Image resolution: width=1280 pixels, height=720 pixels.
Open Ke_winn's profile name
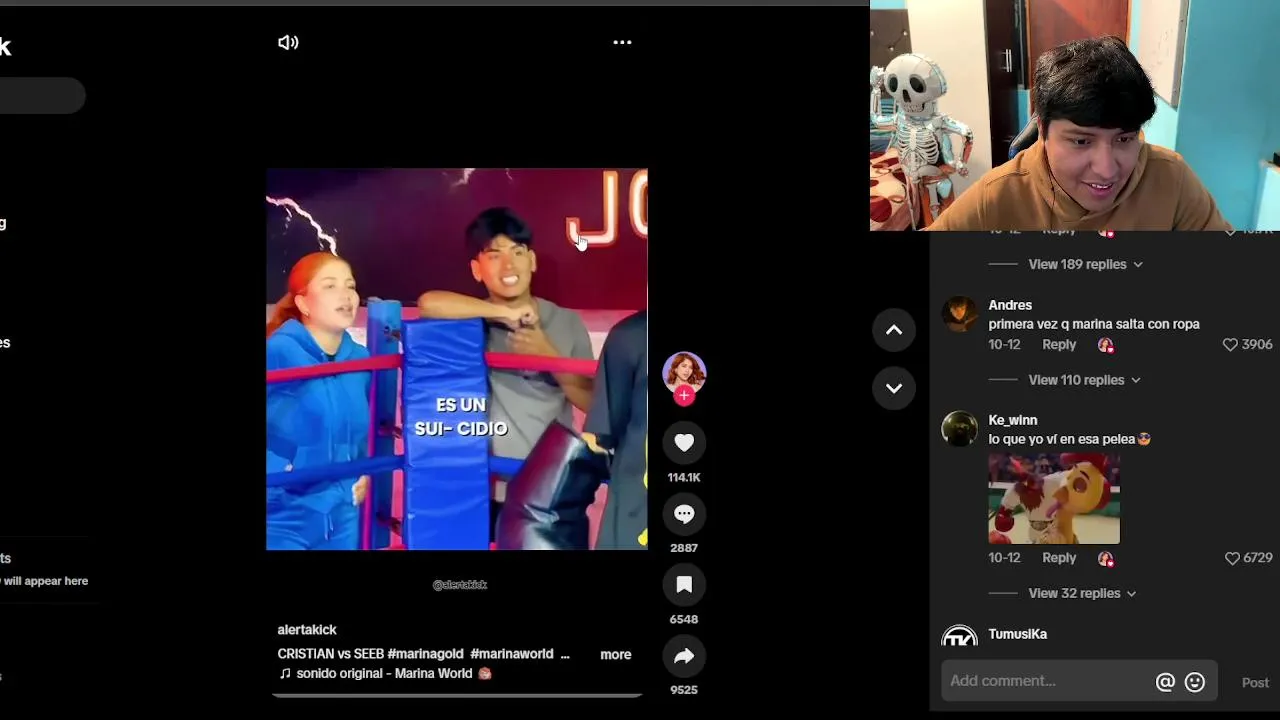[x=1013, y=420]
